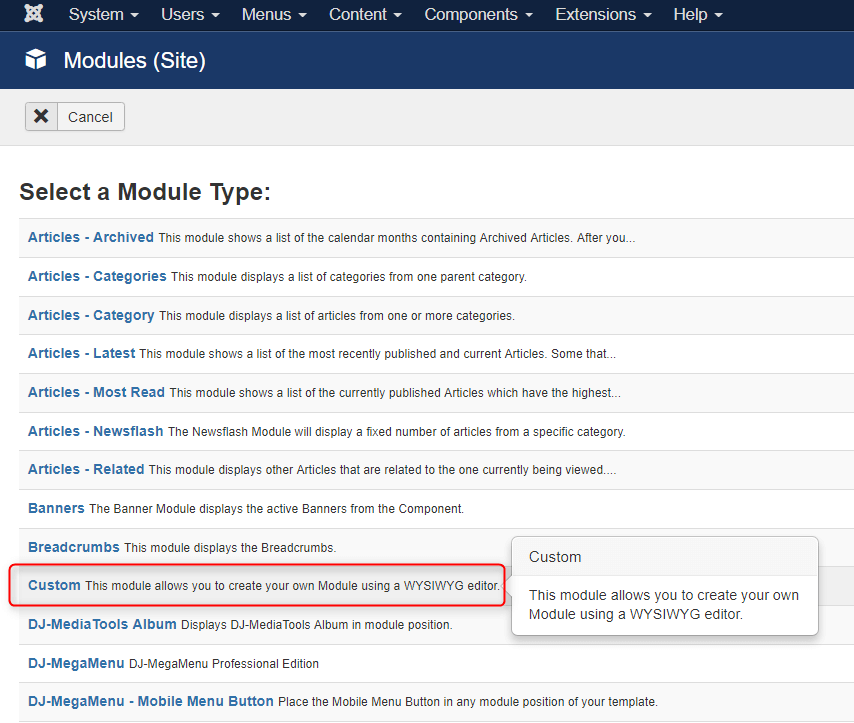
Task: Choose the Breadcrumbs module
Action: [74, 547]
